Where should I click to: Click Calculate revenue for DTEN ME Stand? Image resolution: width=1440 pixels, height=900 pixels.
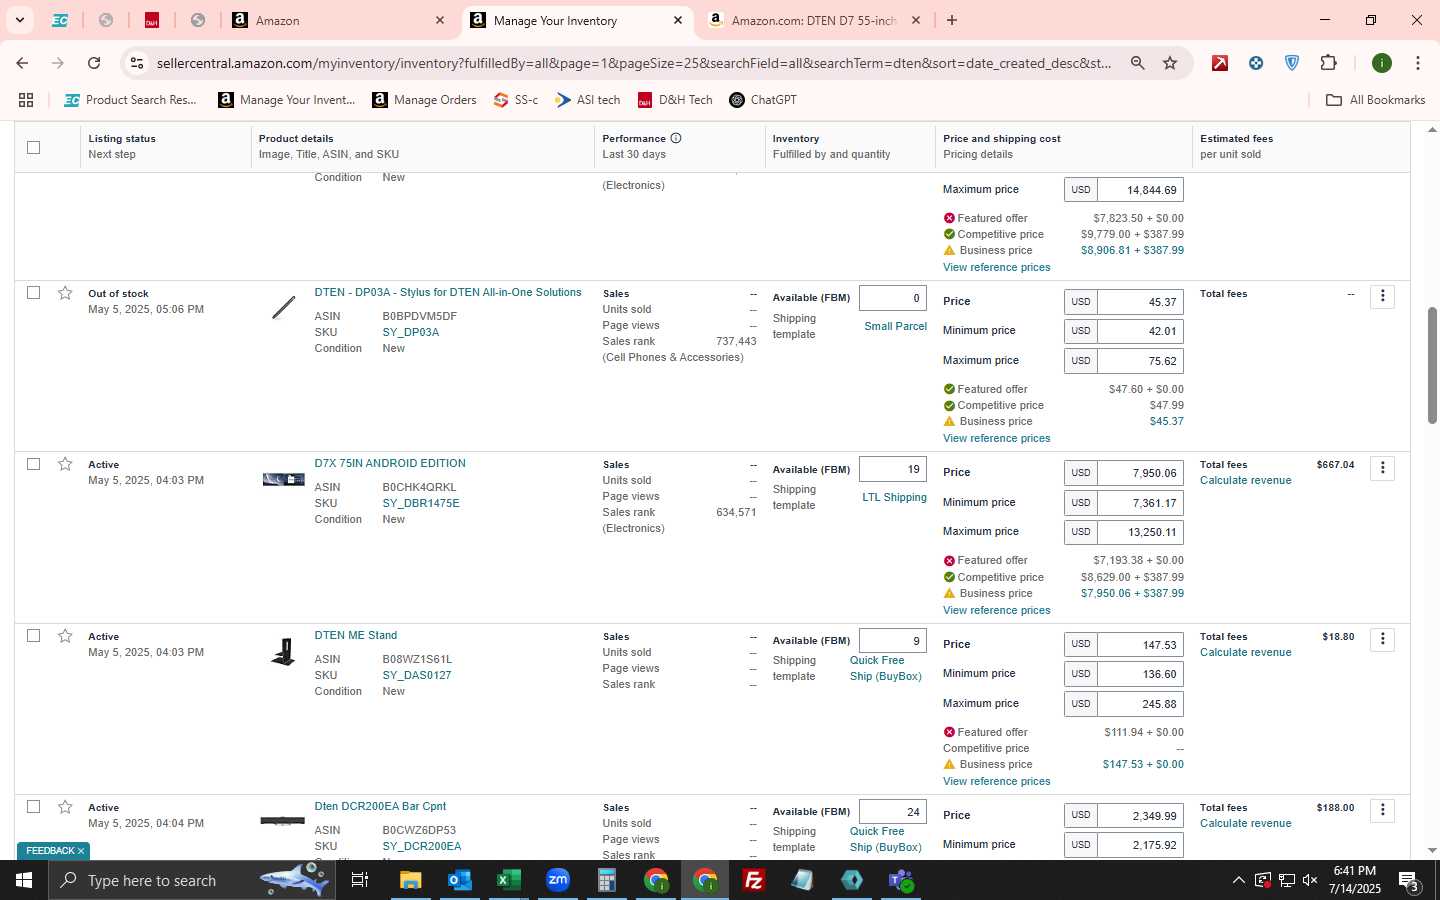[x=1246, y=652]
